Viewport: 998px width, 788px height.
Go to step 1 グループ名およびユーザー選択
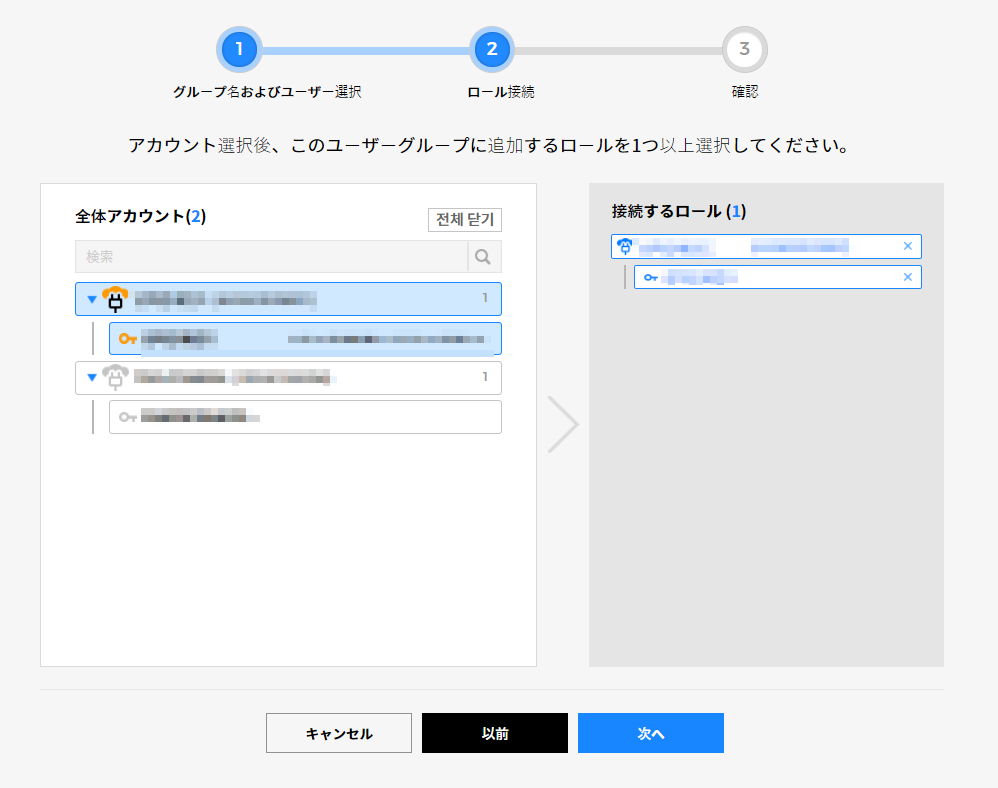pyautogui.click(x=239, y=49)
